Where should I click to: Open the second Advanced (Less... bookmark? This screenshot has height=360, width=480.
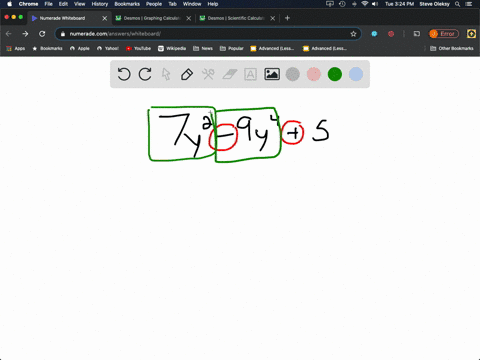pyautogui.click(x=325, y=48)
